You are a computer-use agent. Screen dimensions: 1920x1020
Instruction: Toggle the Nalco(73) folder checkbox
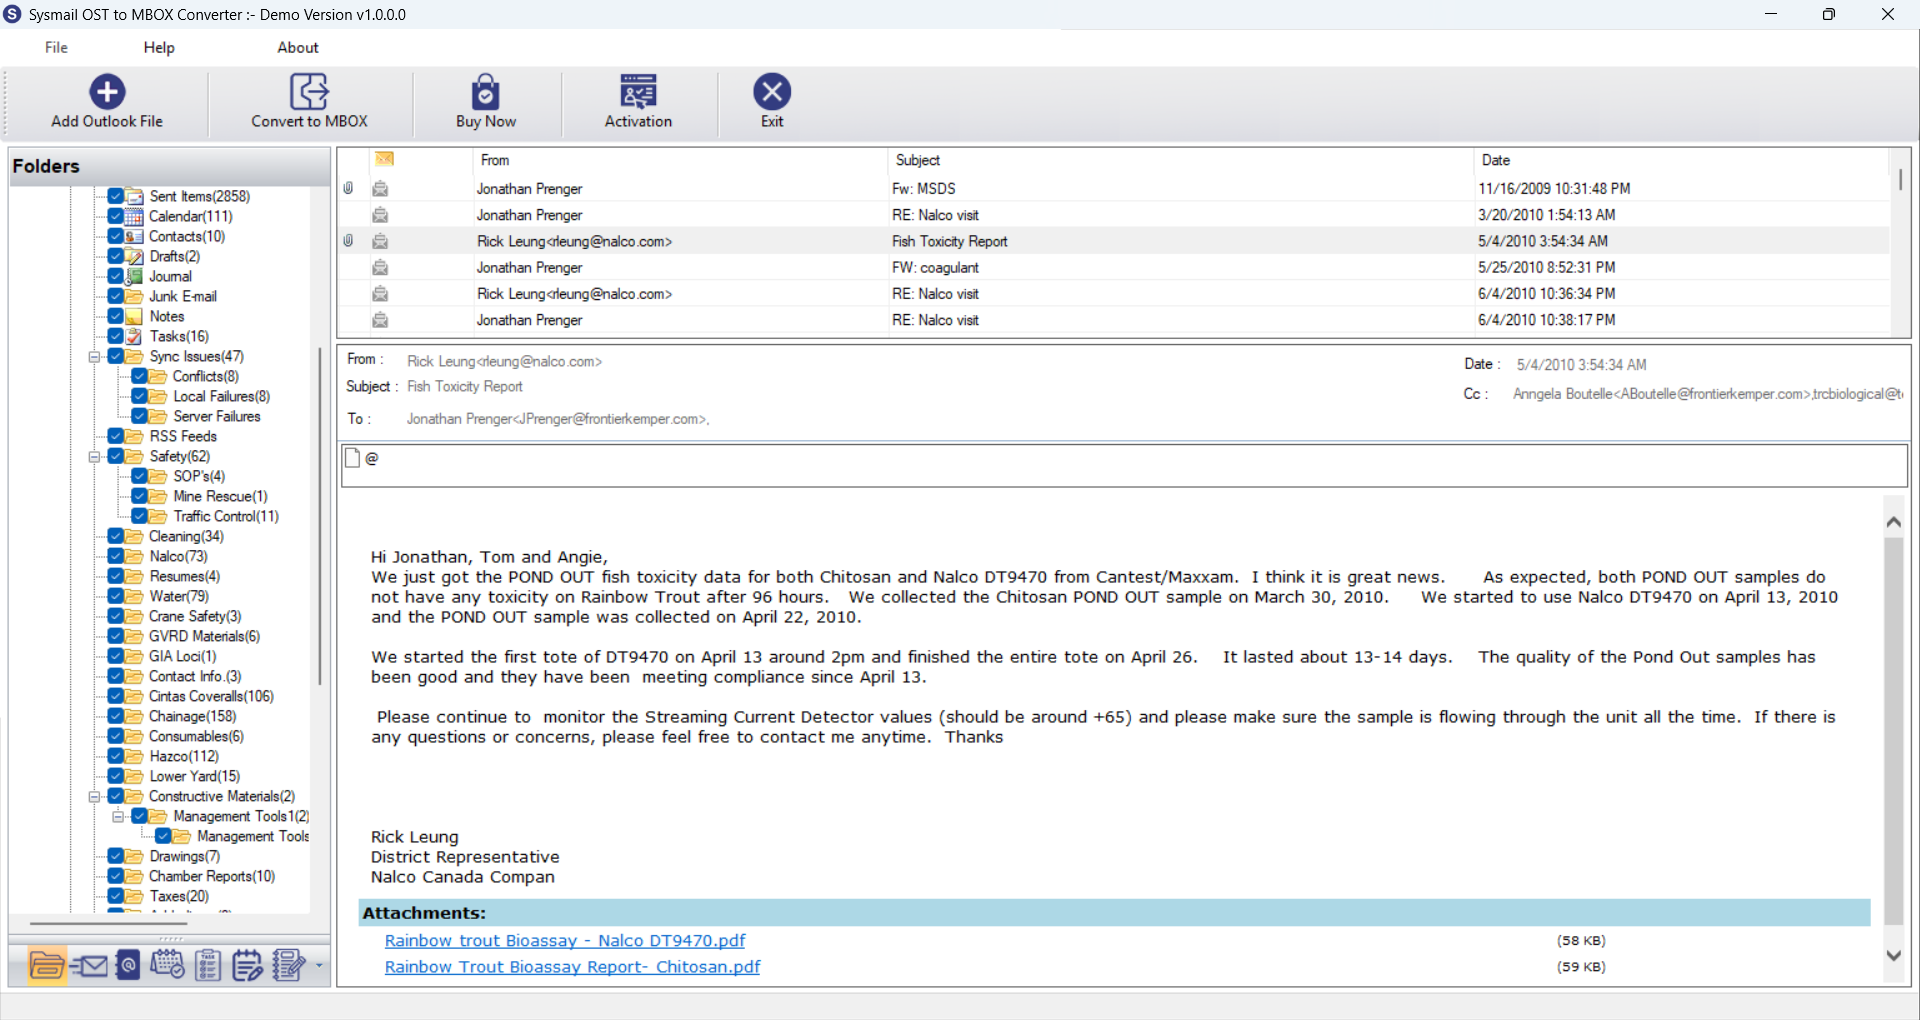click(x=115, y=556)
